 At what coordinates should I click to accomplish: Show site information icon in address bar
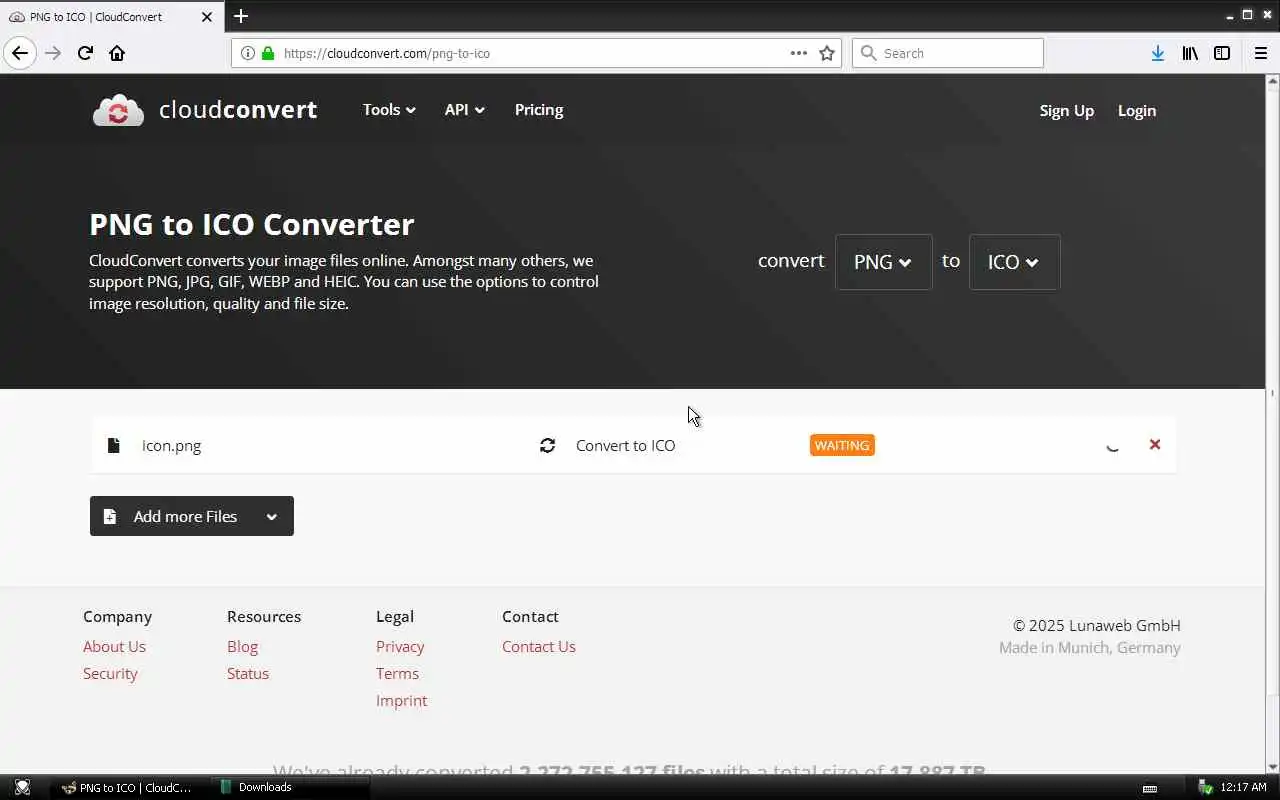pos(248,53)
